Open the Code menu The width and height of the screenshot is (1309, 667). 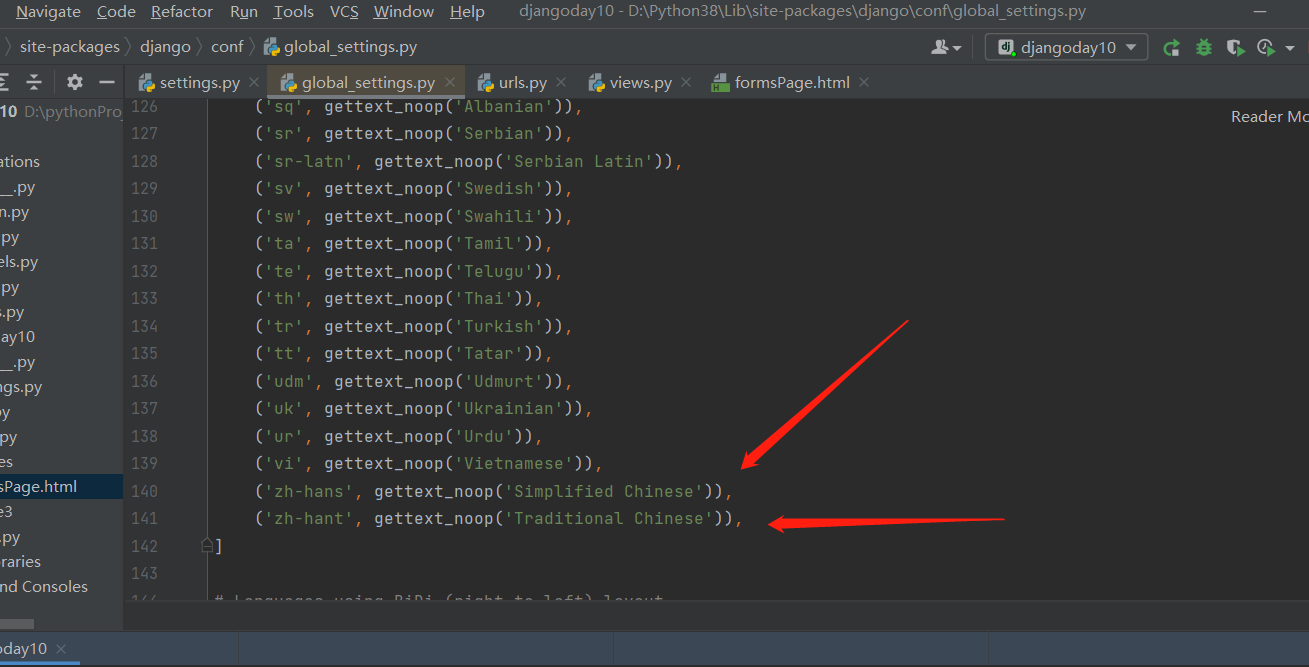(116, 12)
